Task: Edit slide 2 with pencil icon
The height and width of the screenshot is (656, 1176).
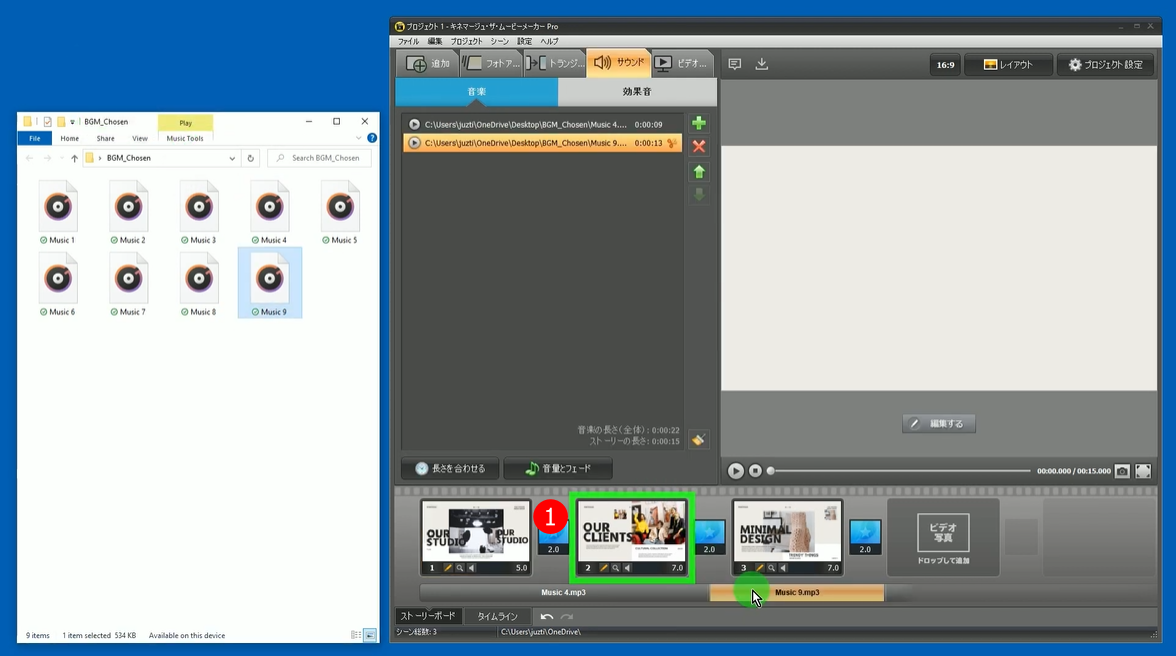Action: [x=604, y=568]
